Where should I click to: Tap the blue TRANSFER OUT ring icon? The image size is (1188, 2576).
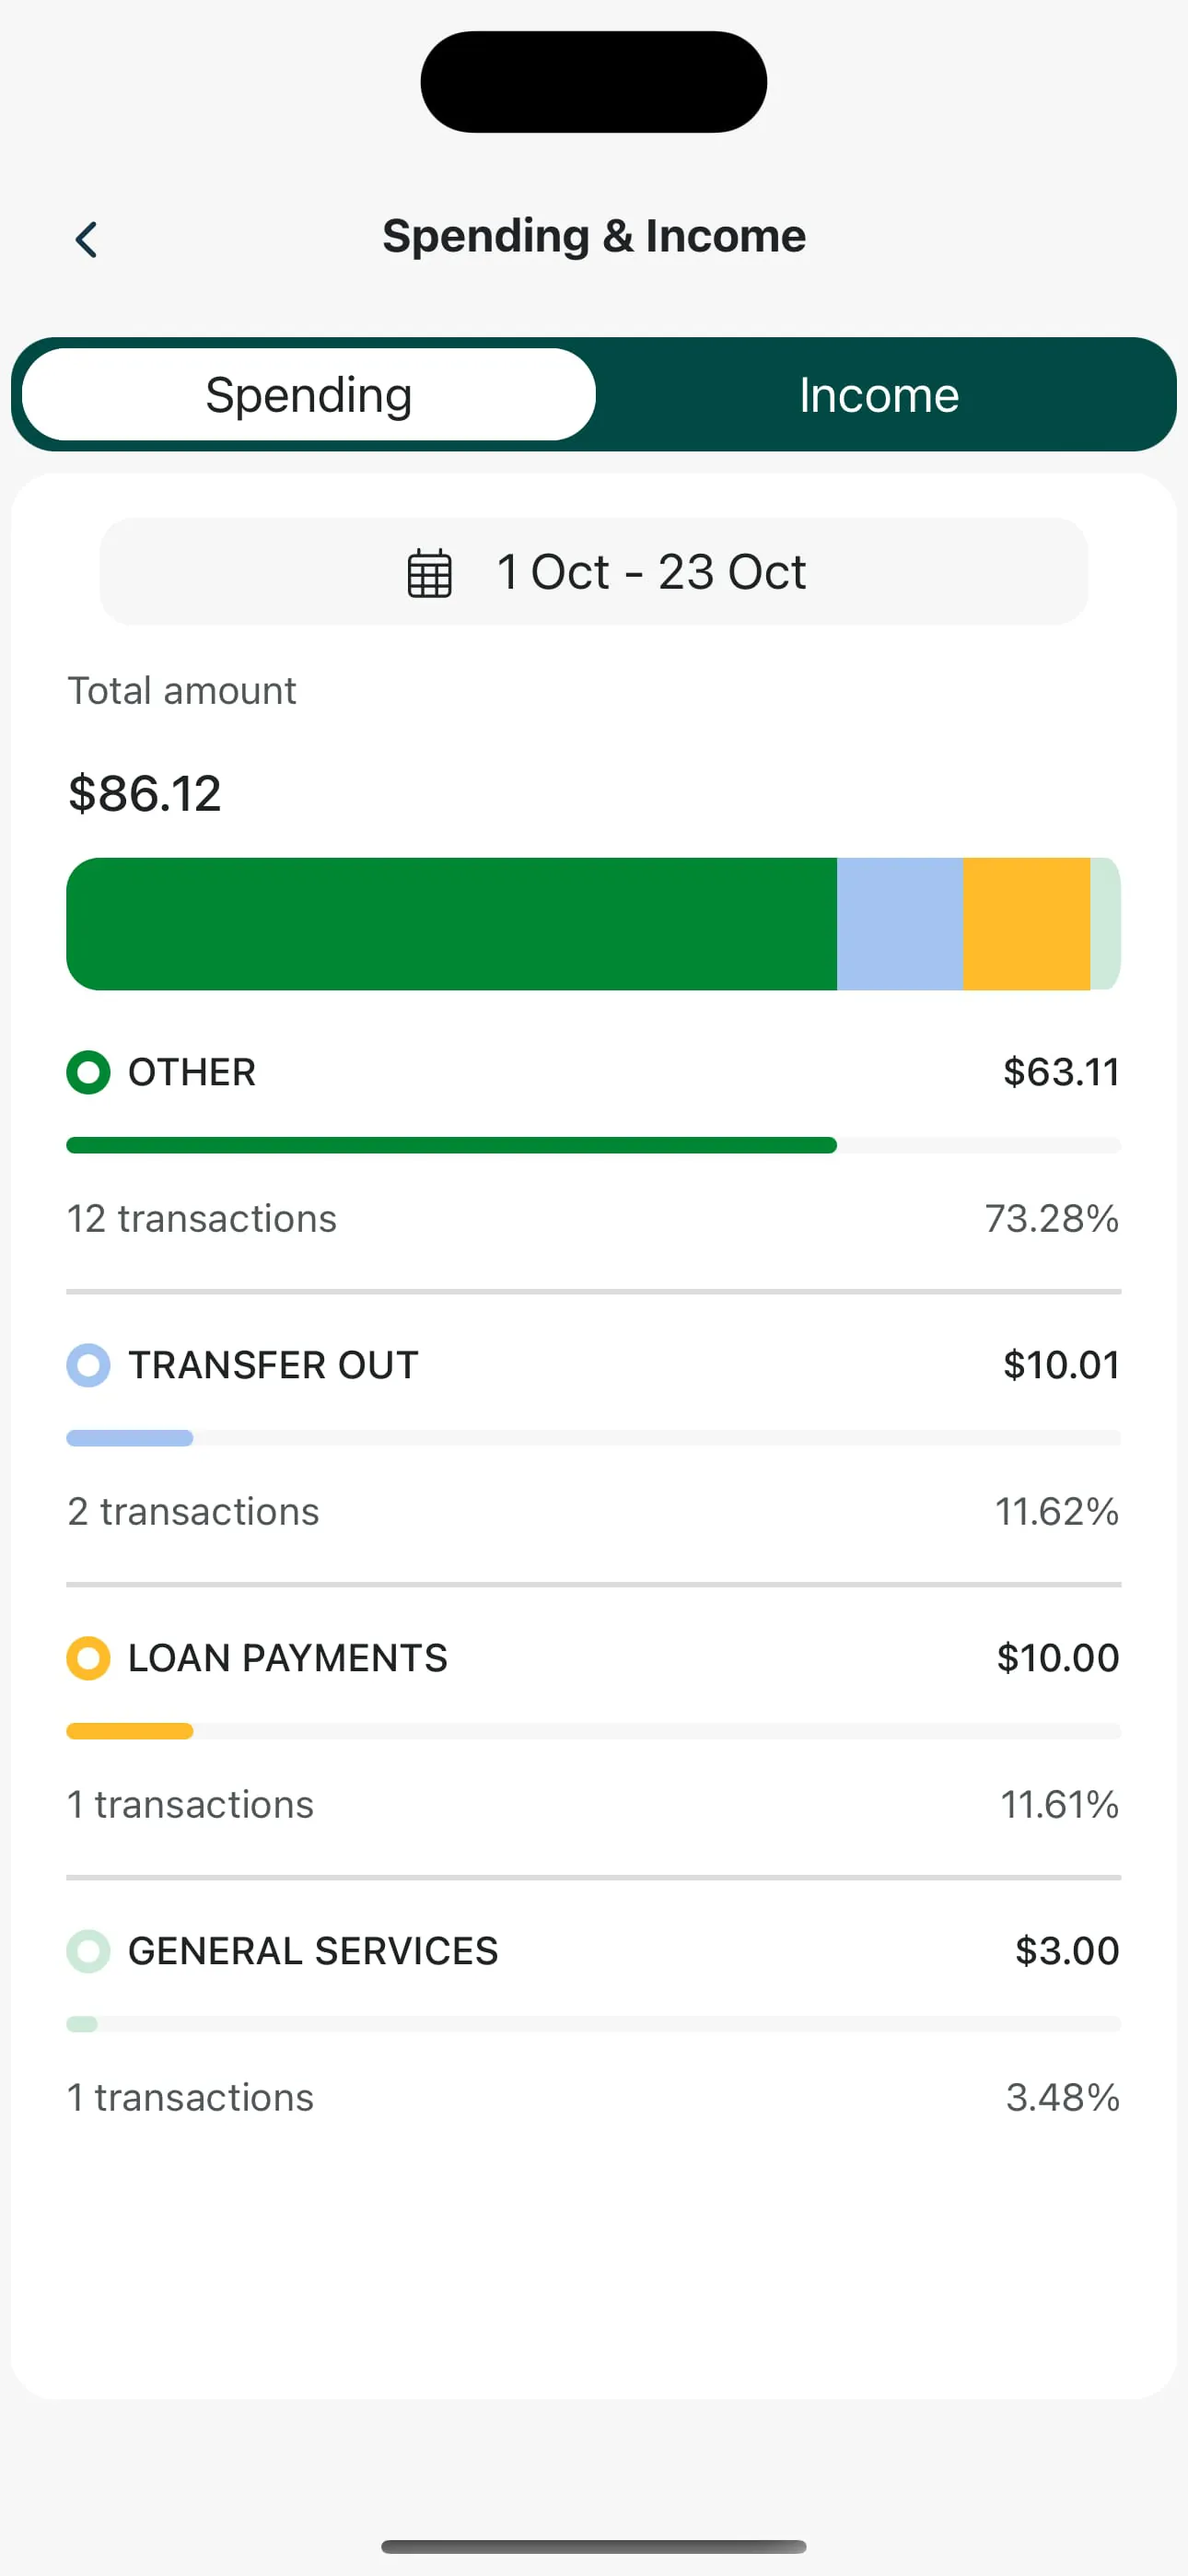[88, 1365]
